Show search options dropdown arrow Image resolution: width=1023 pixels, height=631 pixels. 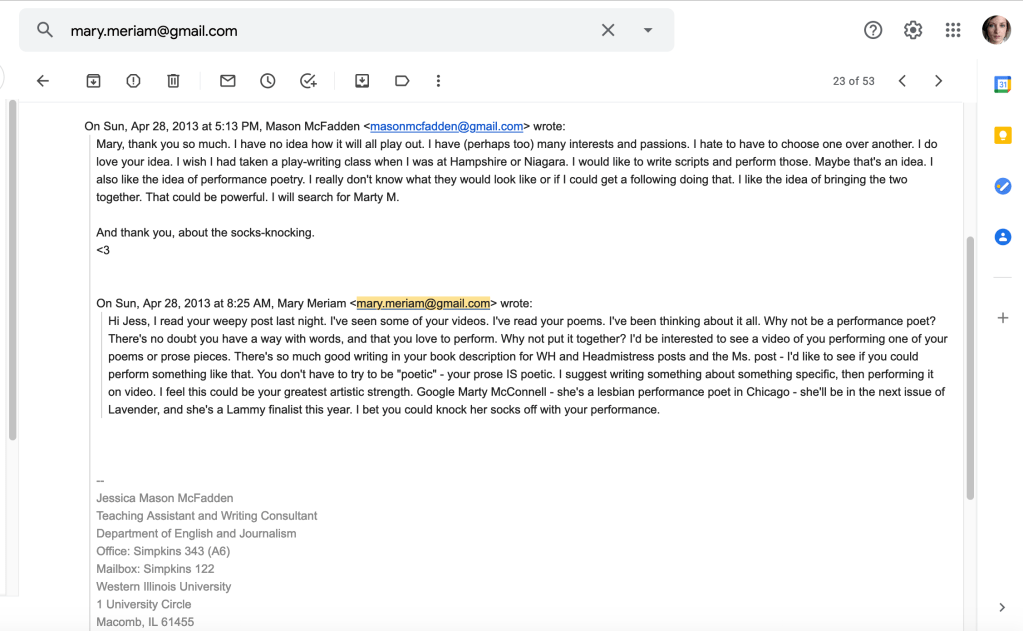(x=648, y=30)
